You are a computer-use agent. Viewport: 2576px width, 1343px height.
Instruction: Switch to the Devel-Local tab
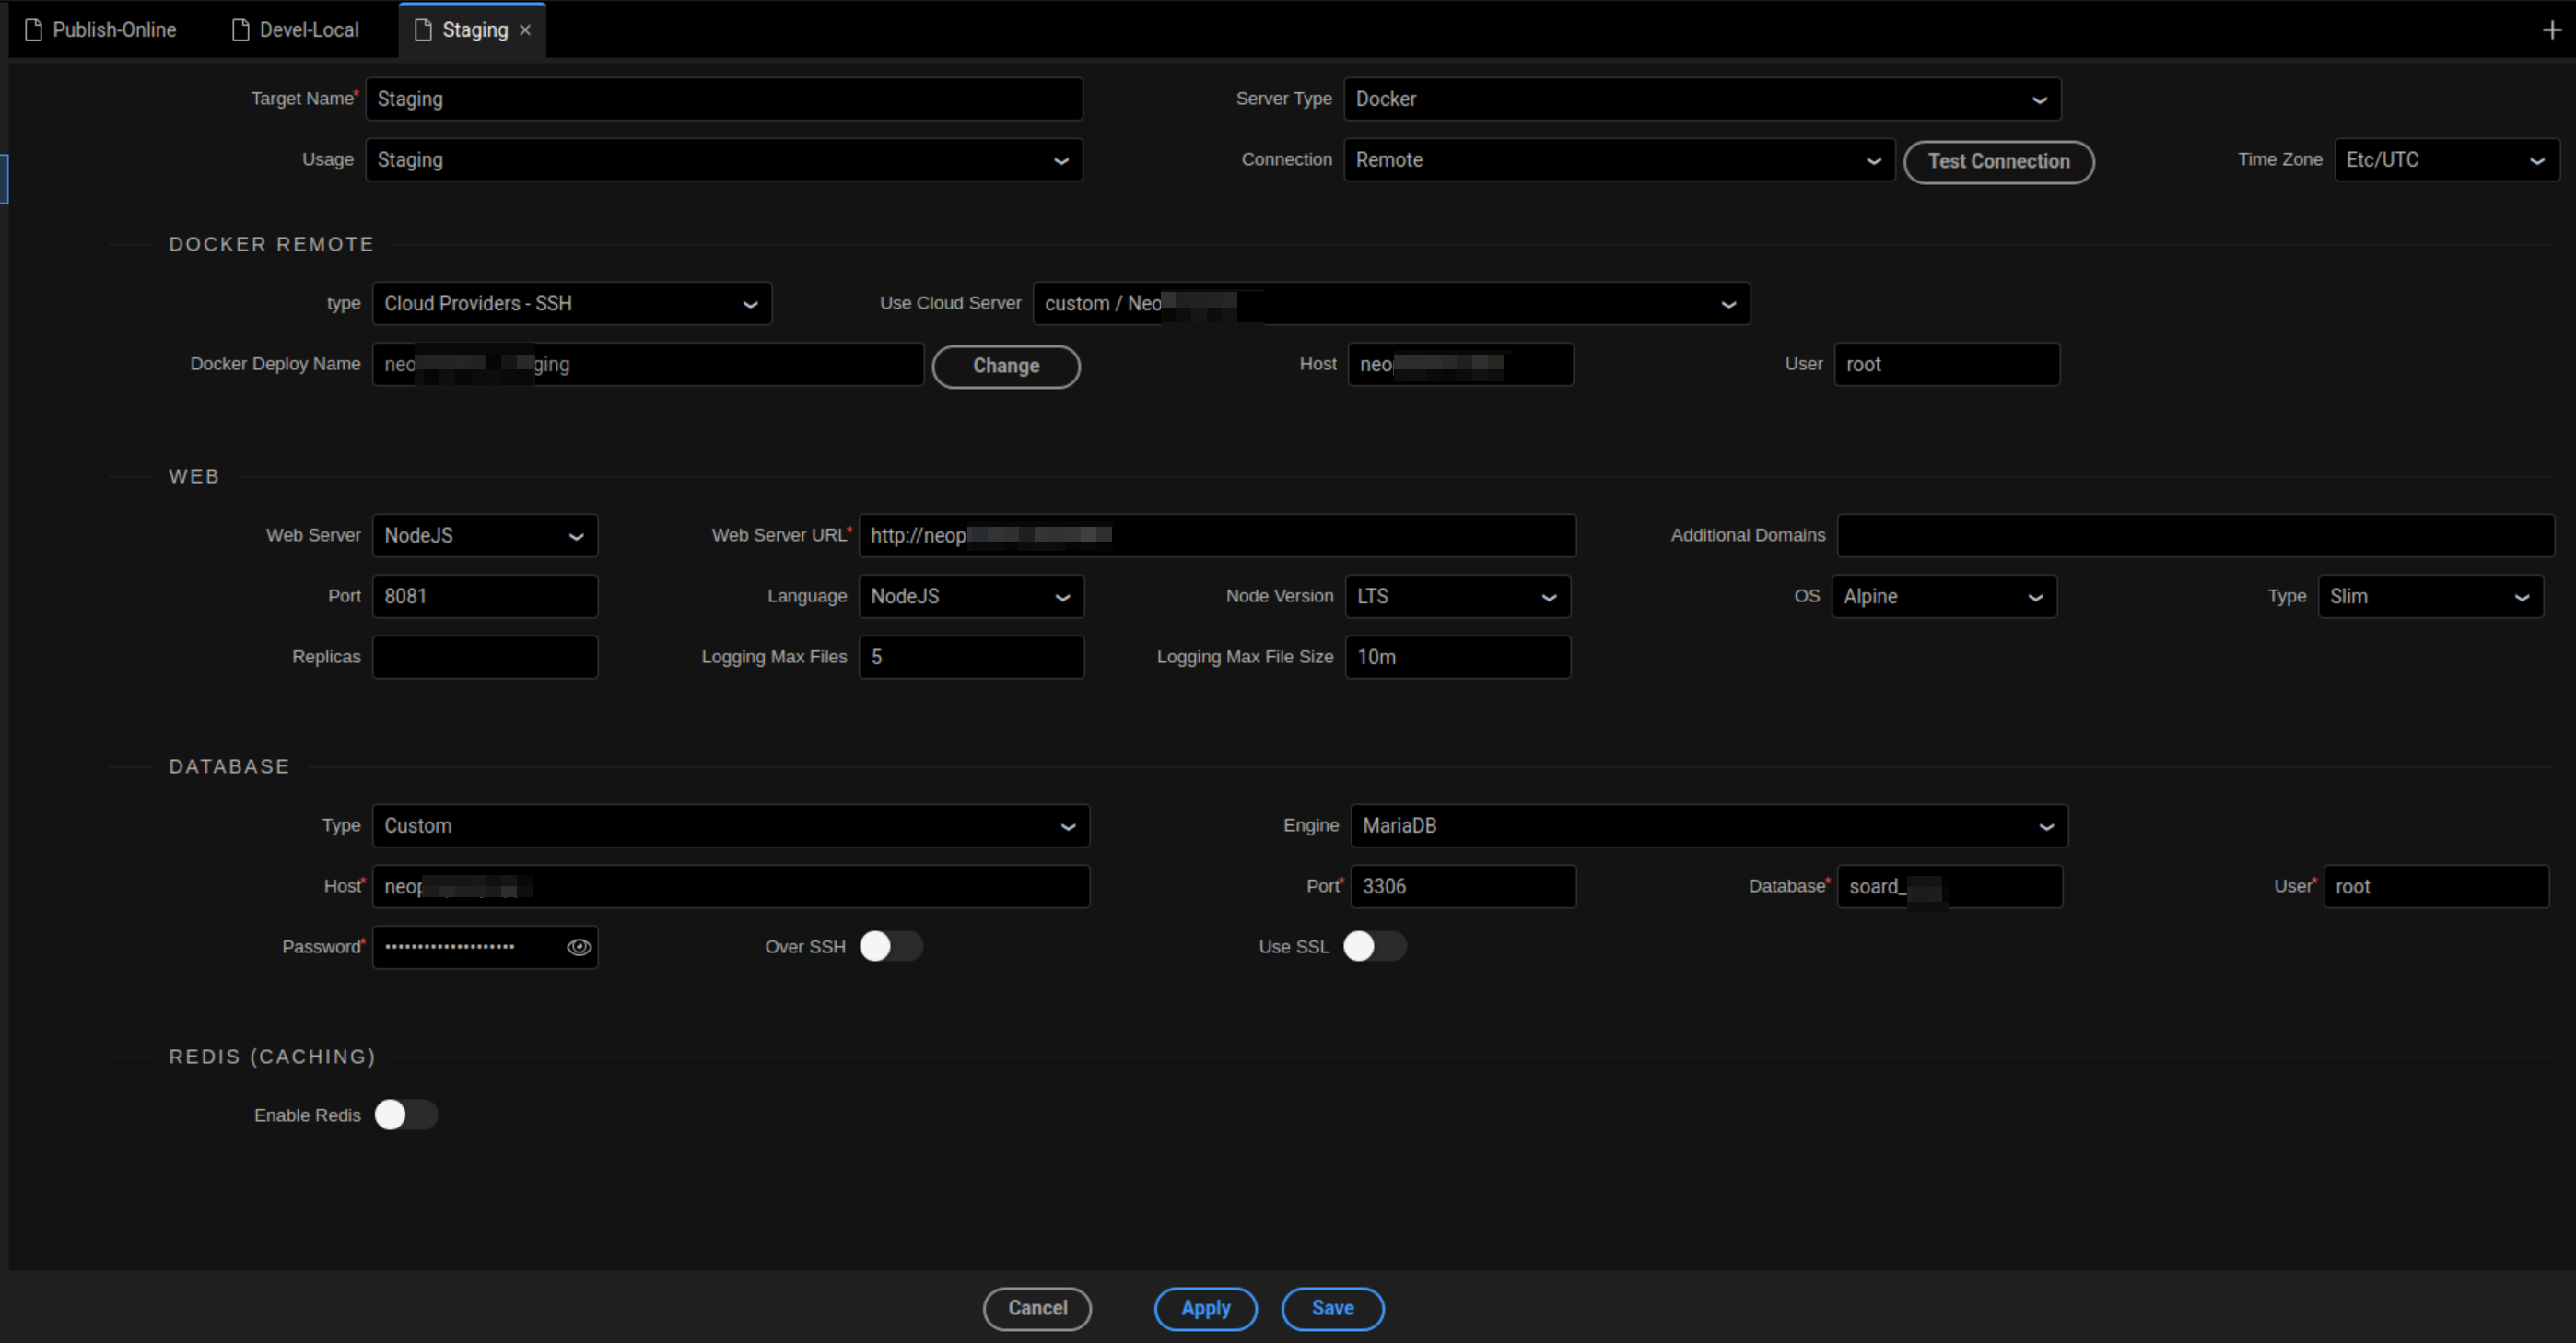308,31
